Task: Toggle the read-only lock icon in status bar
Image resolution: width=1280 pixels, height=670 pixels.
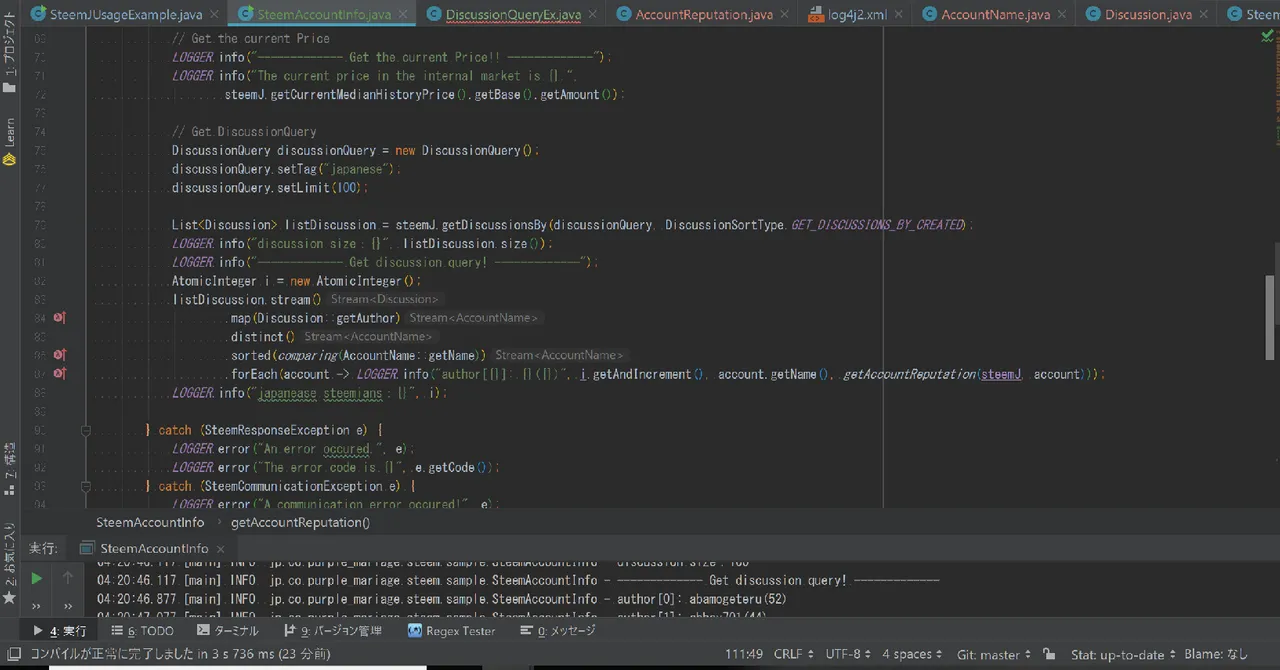Action: pyautogui.click(x=1049, y=654)
